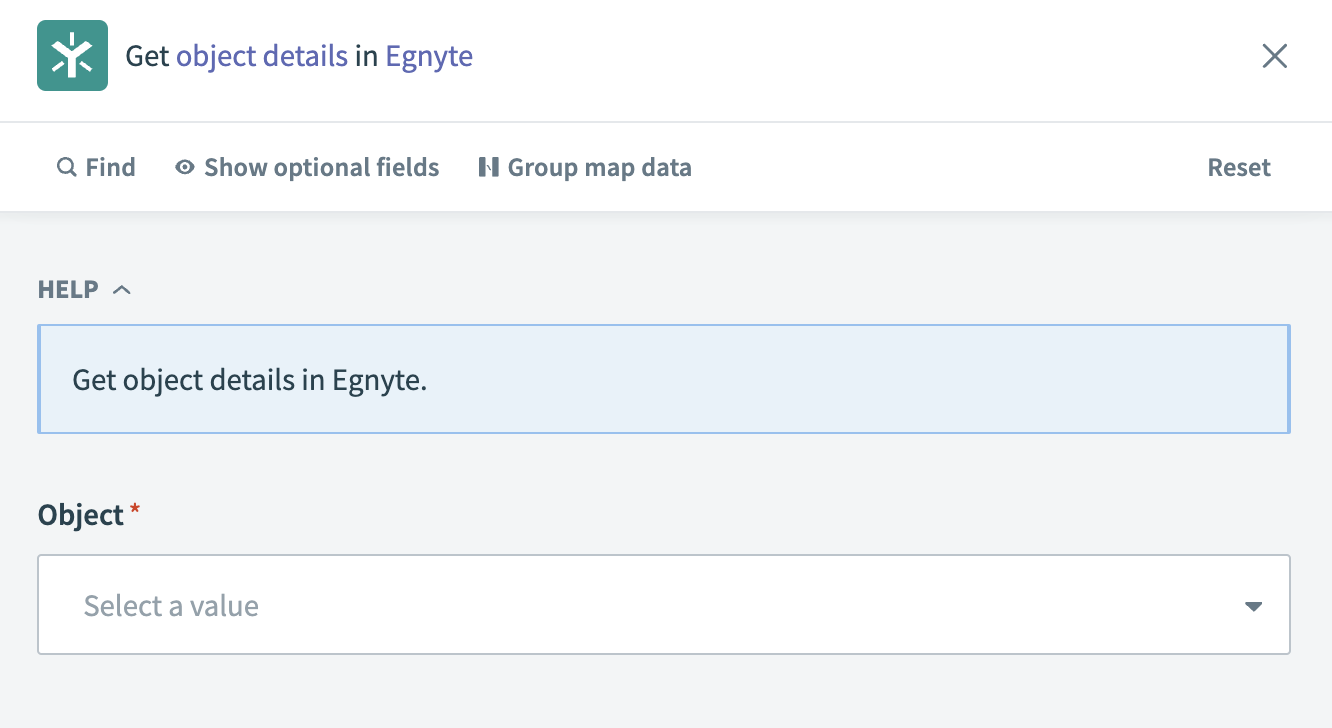Click the 'Get object details in Egnyte.' help box
The width and height of the screenshot is (1332, 728).
pos(663,379)
